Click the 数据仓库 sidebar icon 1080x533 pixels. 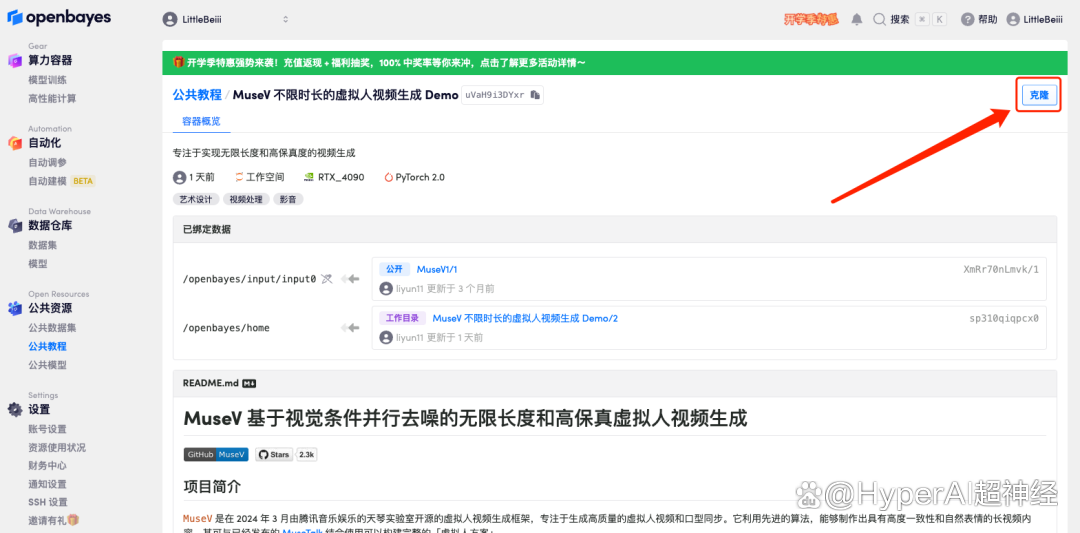pos(15,226)
